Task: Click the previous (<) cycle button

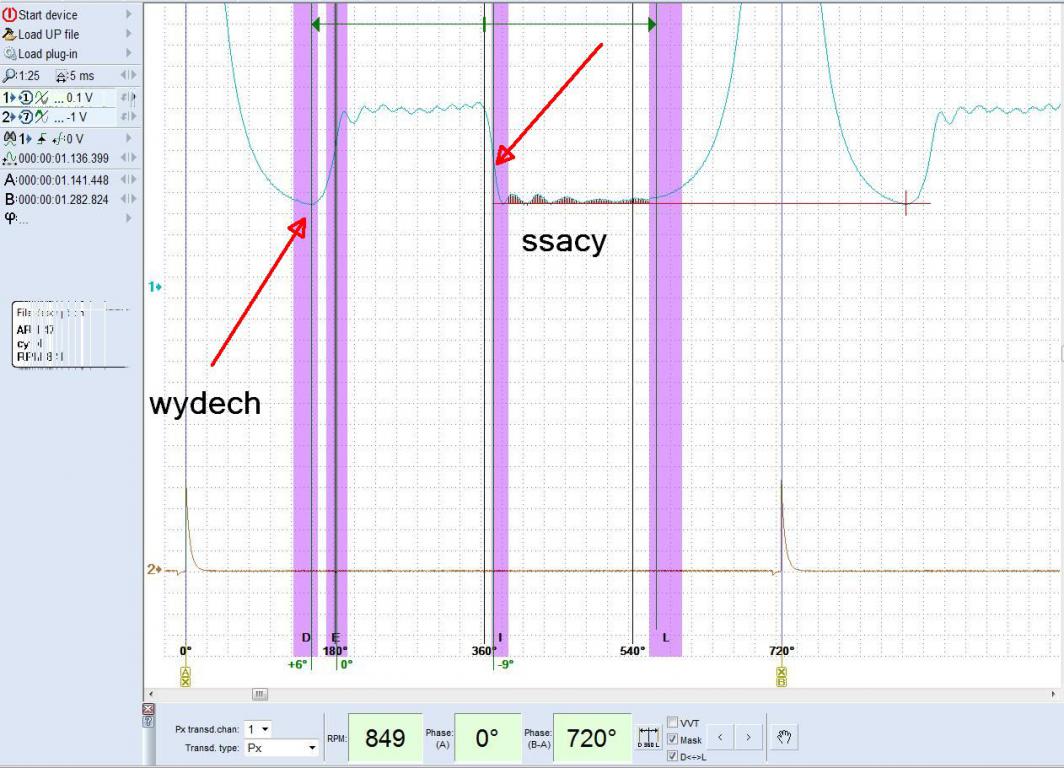Action: pyautogui.click(x=720, y=737)
